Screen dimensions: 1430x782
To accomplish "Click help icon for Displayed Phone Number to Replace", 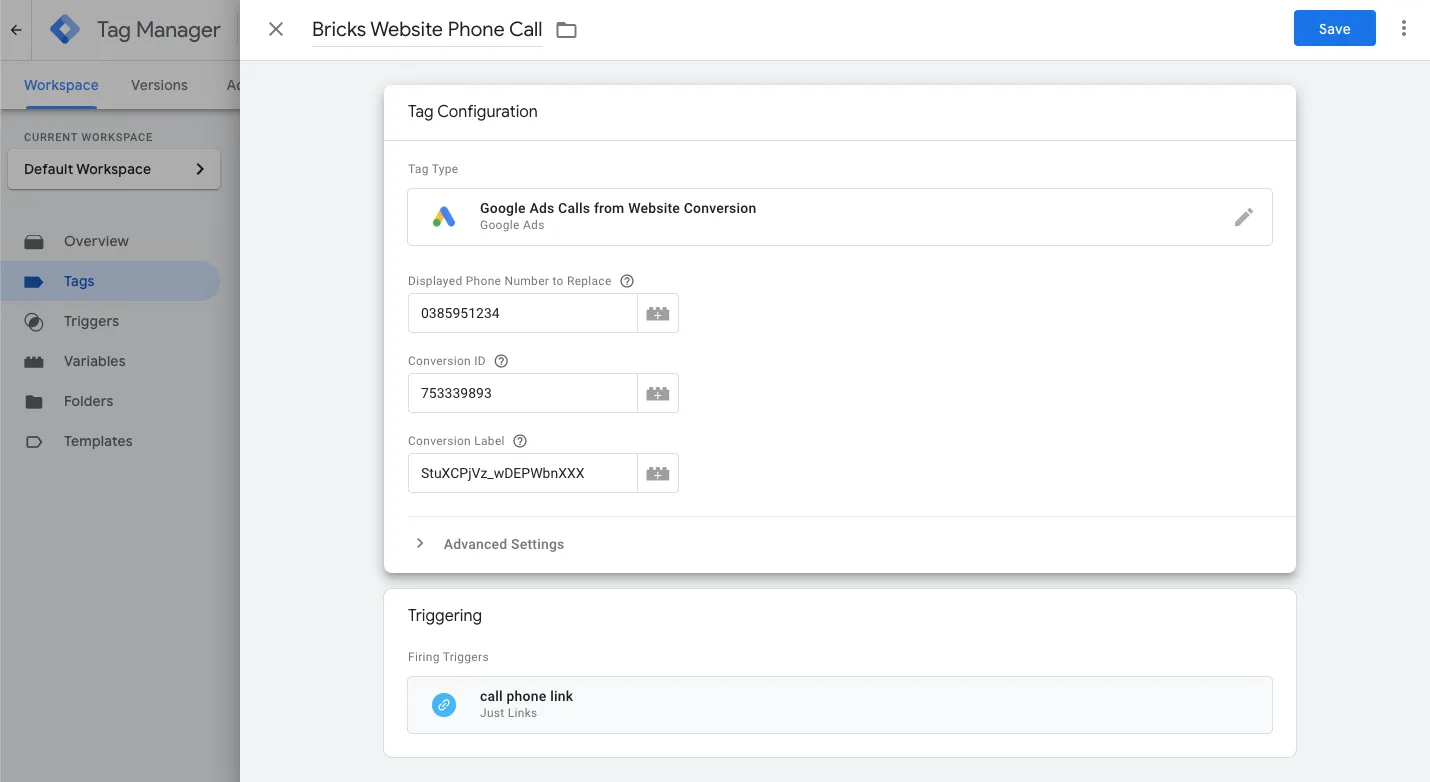I will tap(626, 281).
